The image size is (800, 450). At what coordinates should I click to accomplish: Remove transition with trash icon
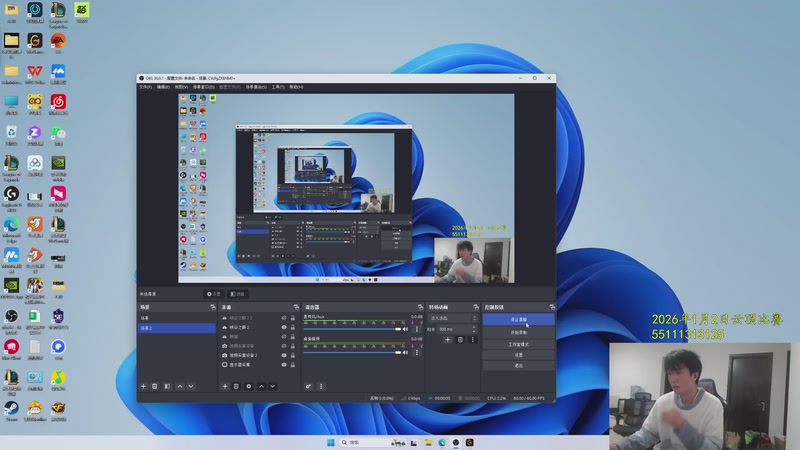pos(460,340)
